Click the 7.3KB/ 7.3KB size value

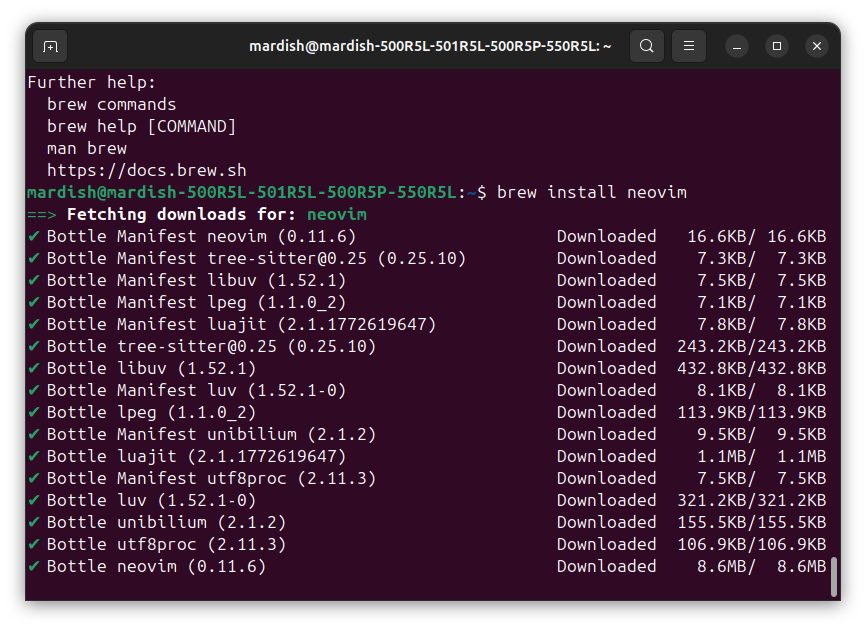(762, 258)
